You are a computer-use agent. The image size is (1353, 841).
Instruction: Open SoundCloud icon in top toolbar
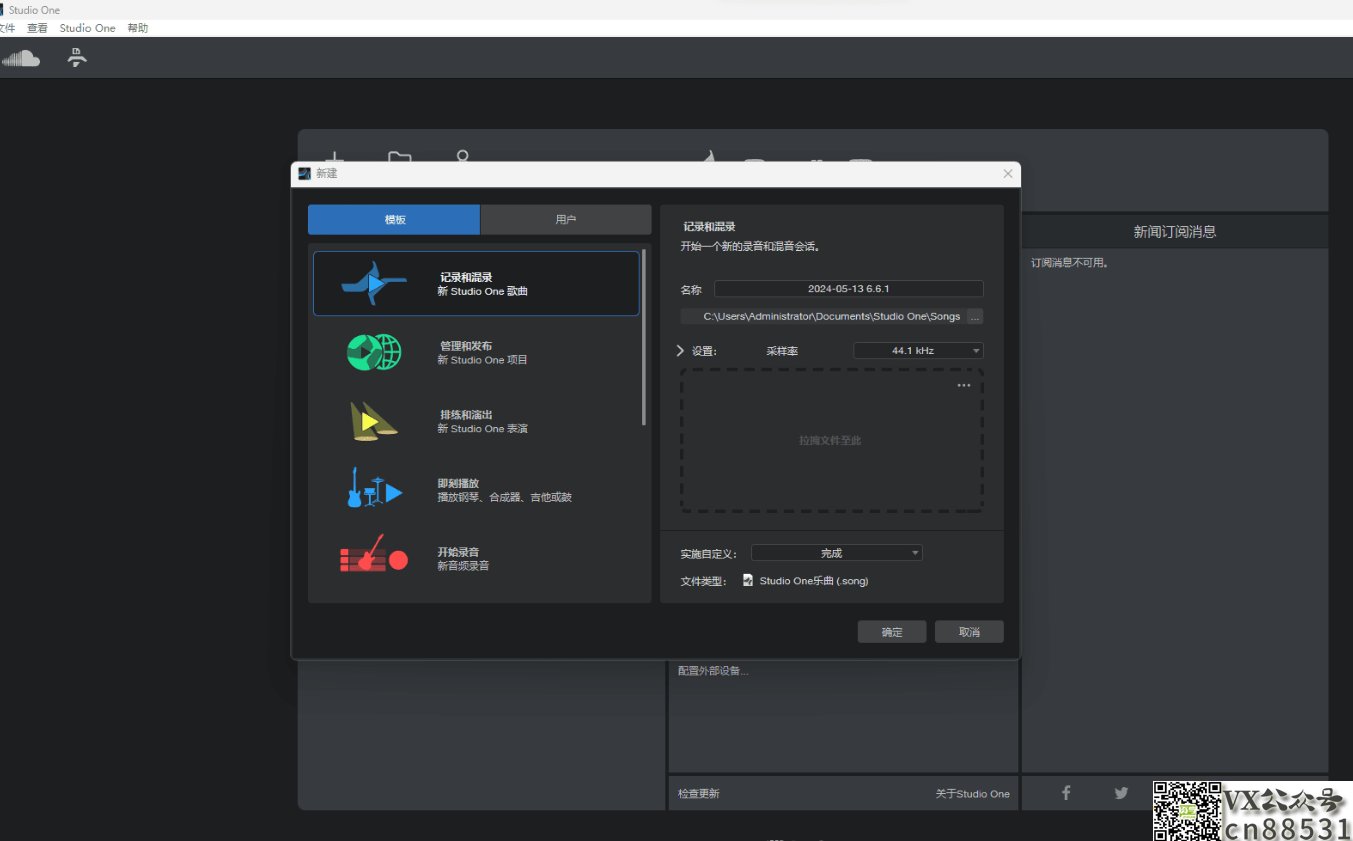20,58
